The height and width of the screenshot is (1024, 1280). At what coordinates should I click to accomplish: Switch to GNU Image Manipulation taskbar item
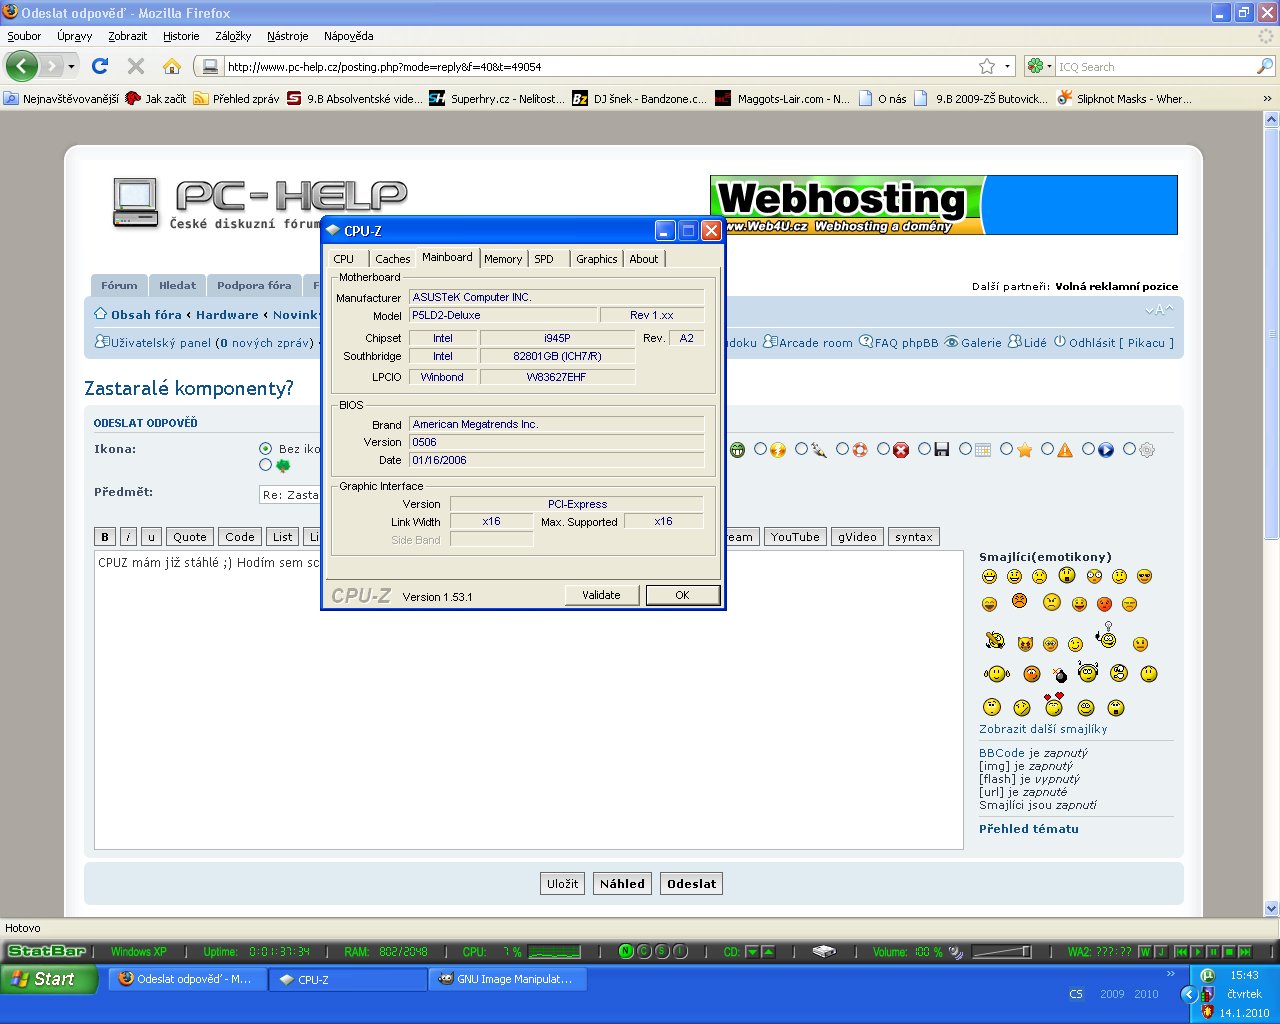(508, 980)
